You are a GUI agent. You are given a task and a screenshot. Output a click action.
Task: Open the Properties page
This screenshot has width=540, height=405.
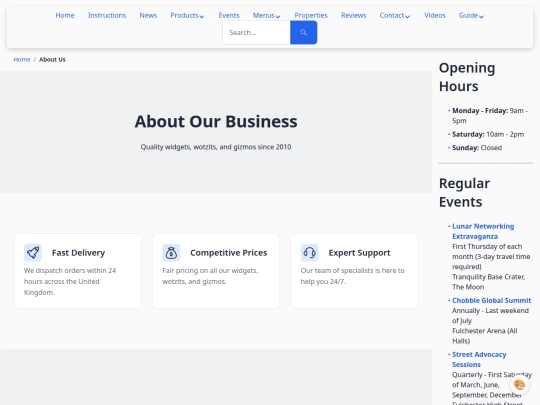tap(311, 15)
